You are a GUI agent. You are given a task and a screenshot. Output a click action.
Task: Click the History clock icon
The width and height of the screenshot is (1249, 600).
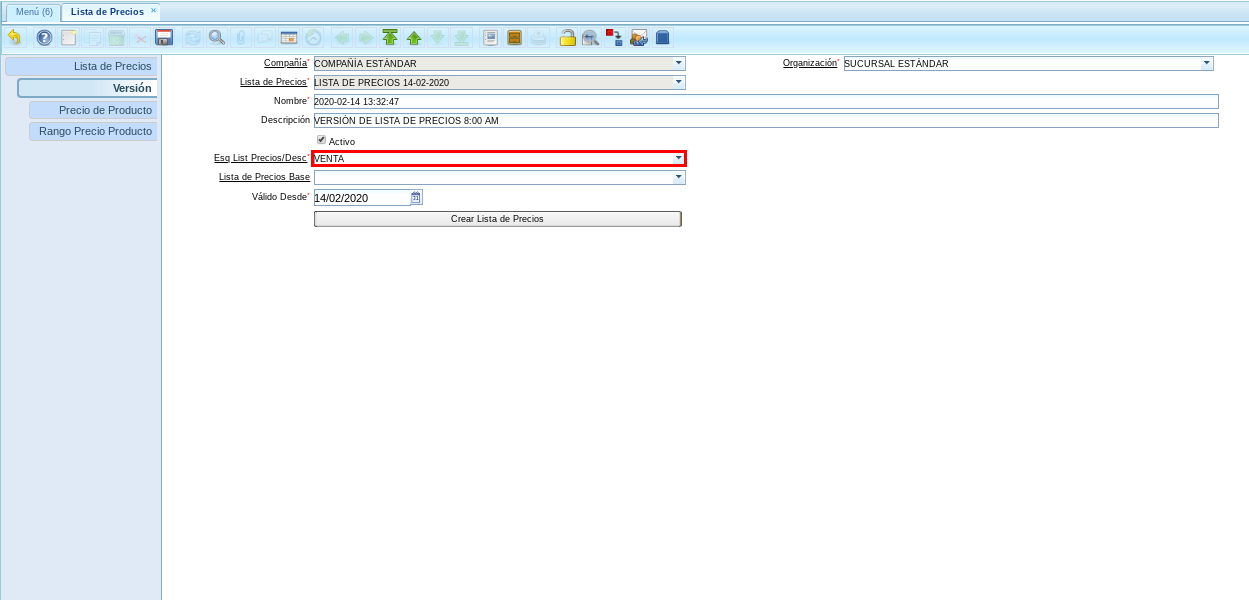coord(313,38)
